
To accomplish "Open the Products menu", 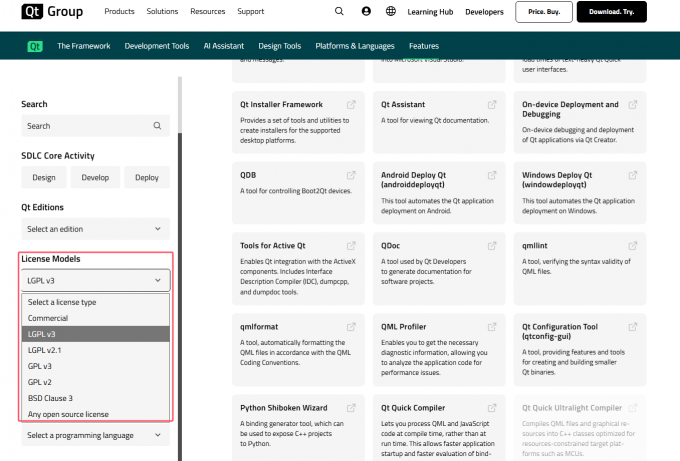I will coord(119,12).
